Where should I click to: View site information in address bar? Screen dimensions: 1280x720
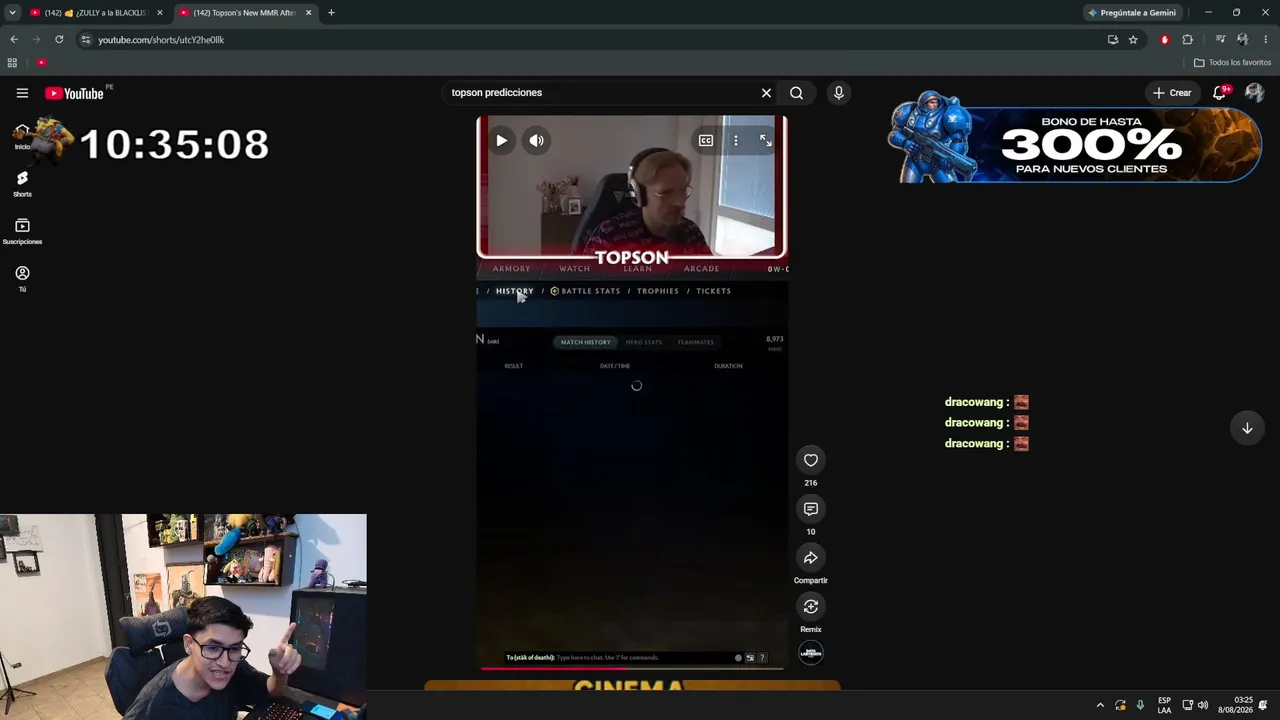[86, 40]
